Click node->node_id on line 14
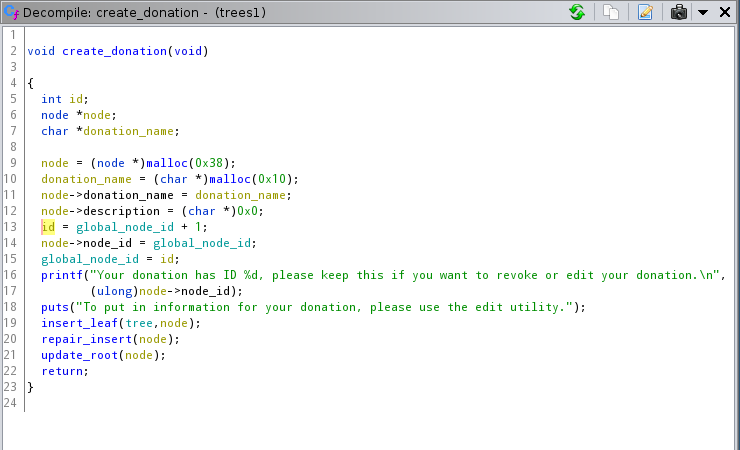Image resolution: width=740 pixels, height=450 pixels. click(107, 243)
